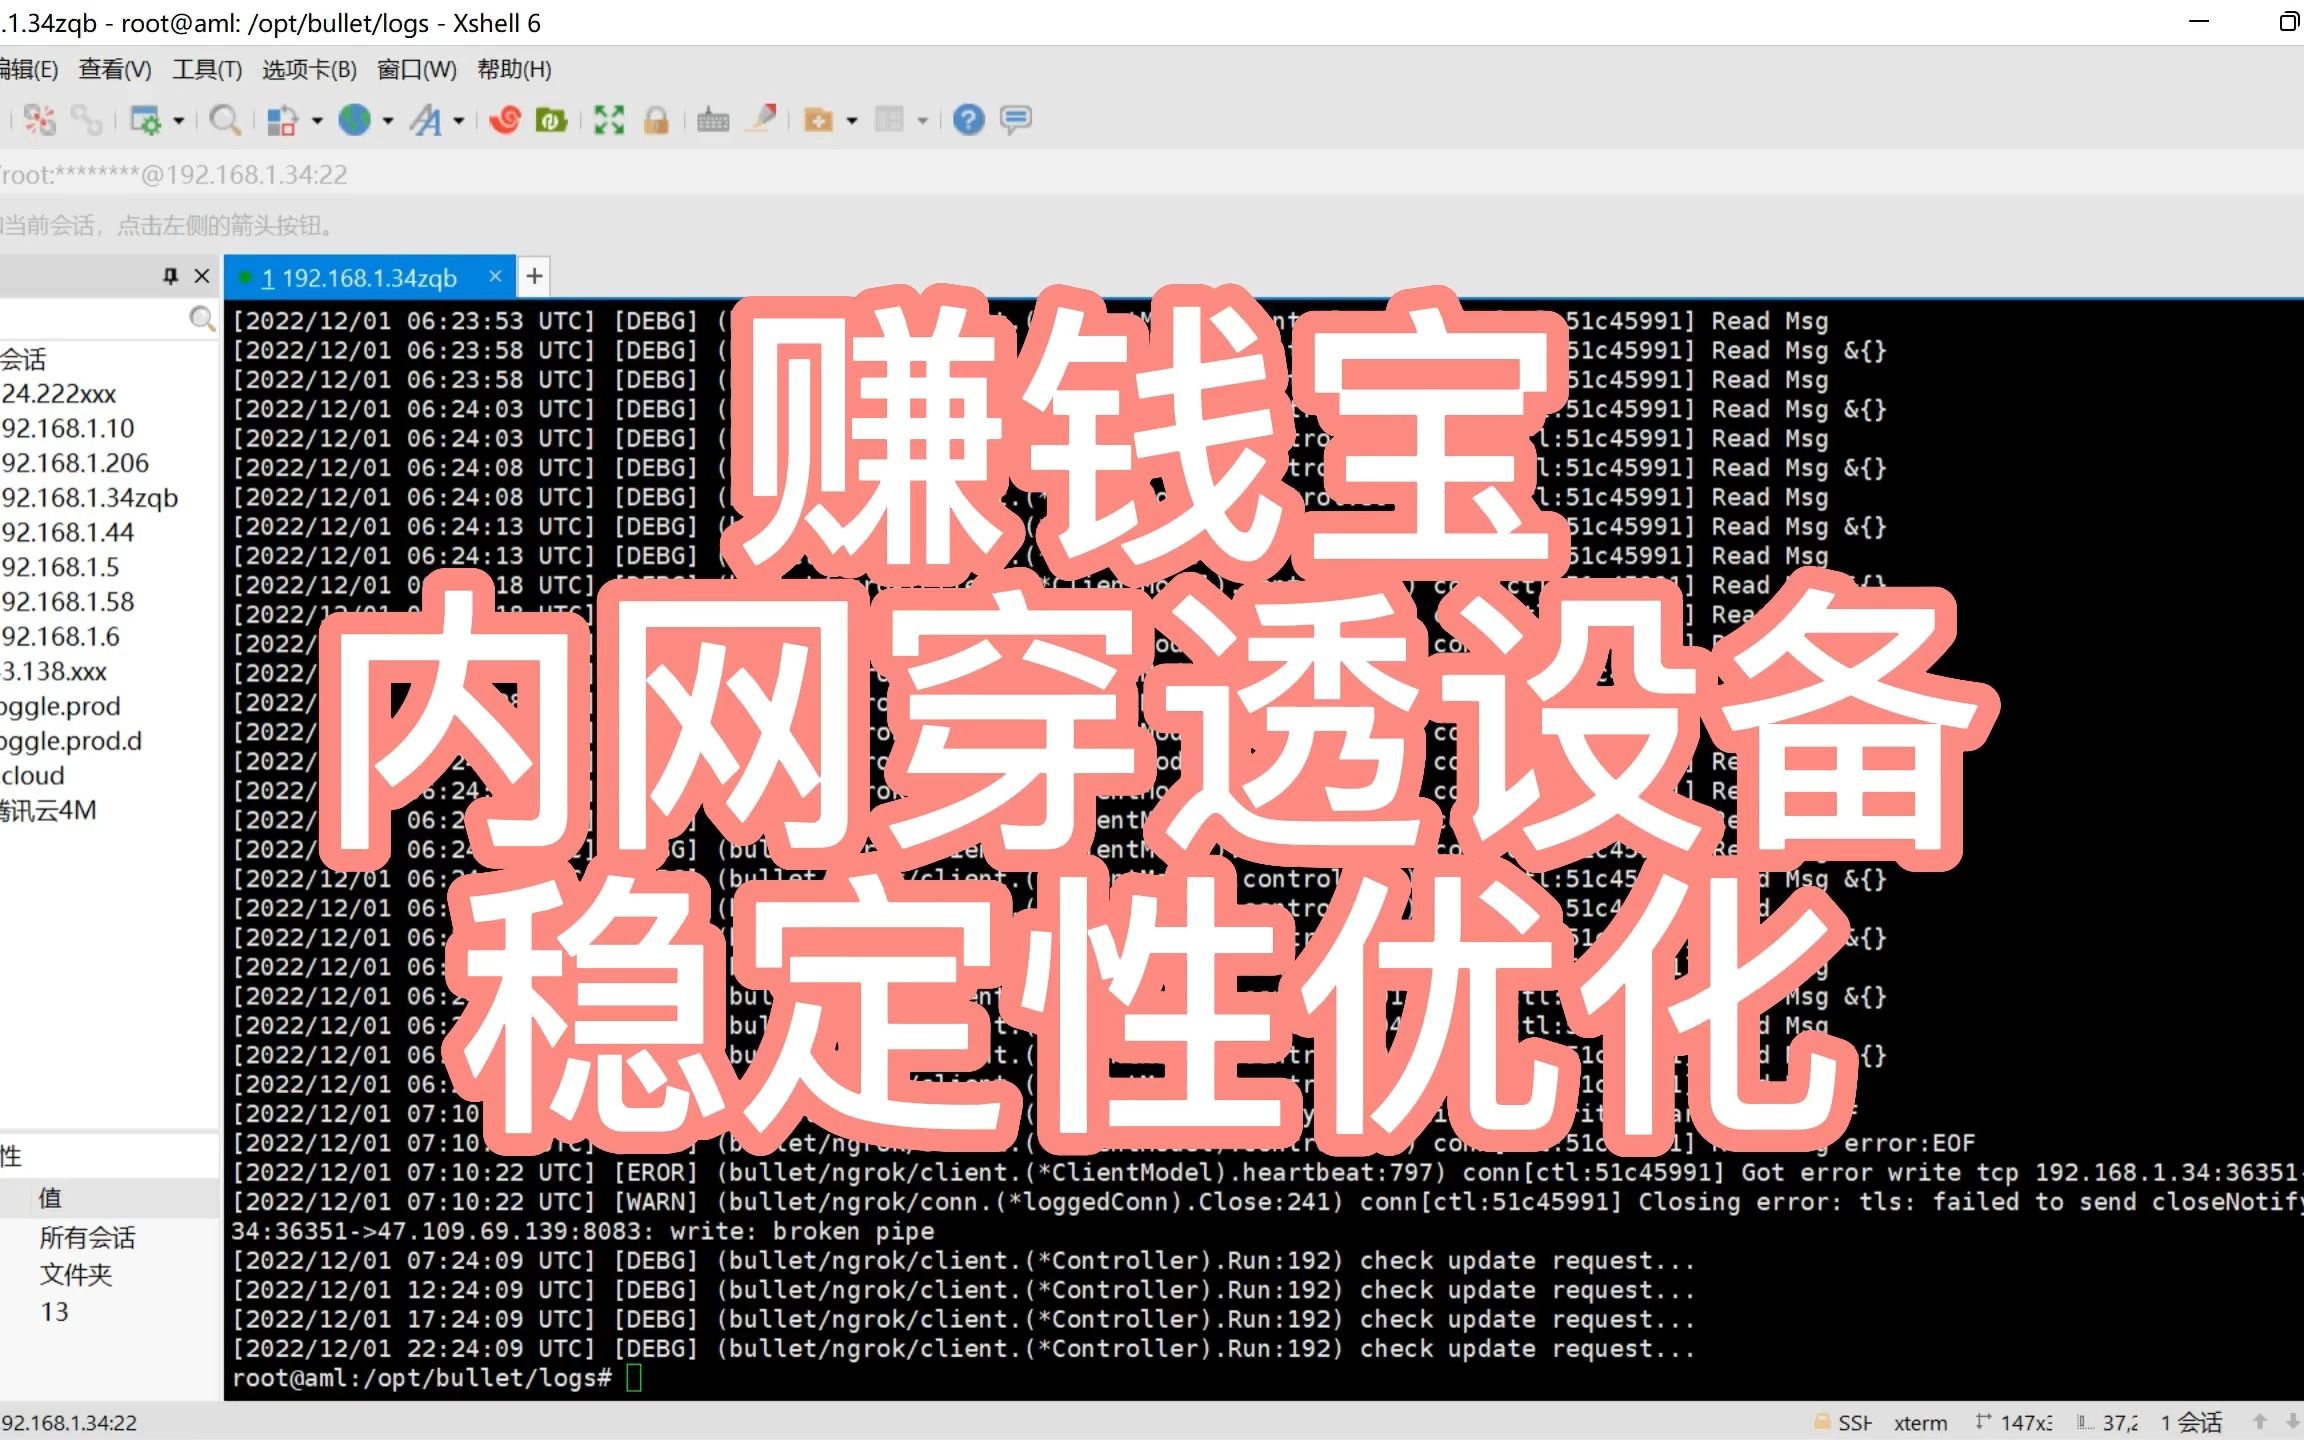Expand the new folder dropdown arrow
This screenshot has height=1440, width=2304.
pyautogui.click(x=852, y=121)
